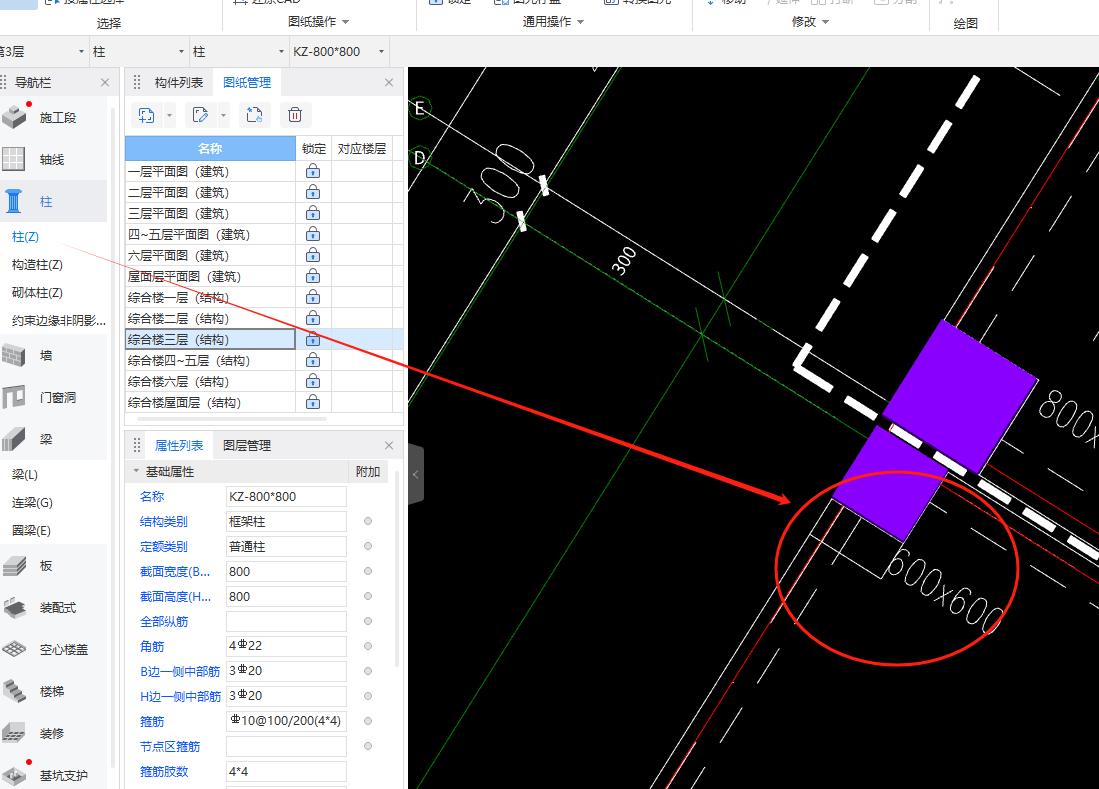Image resolution: width=1099 pixels, height=789 pixels.
Task: Select the 装配式 category icon
Action: 14,608
